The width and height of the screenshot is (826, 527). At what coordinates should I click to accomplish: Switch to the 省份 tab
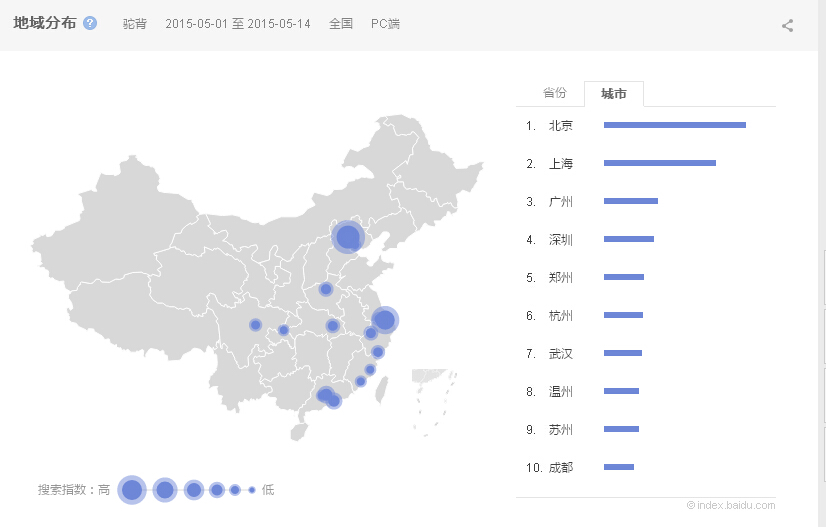[554, 93]
